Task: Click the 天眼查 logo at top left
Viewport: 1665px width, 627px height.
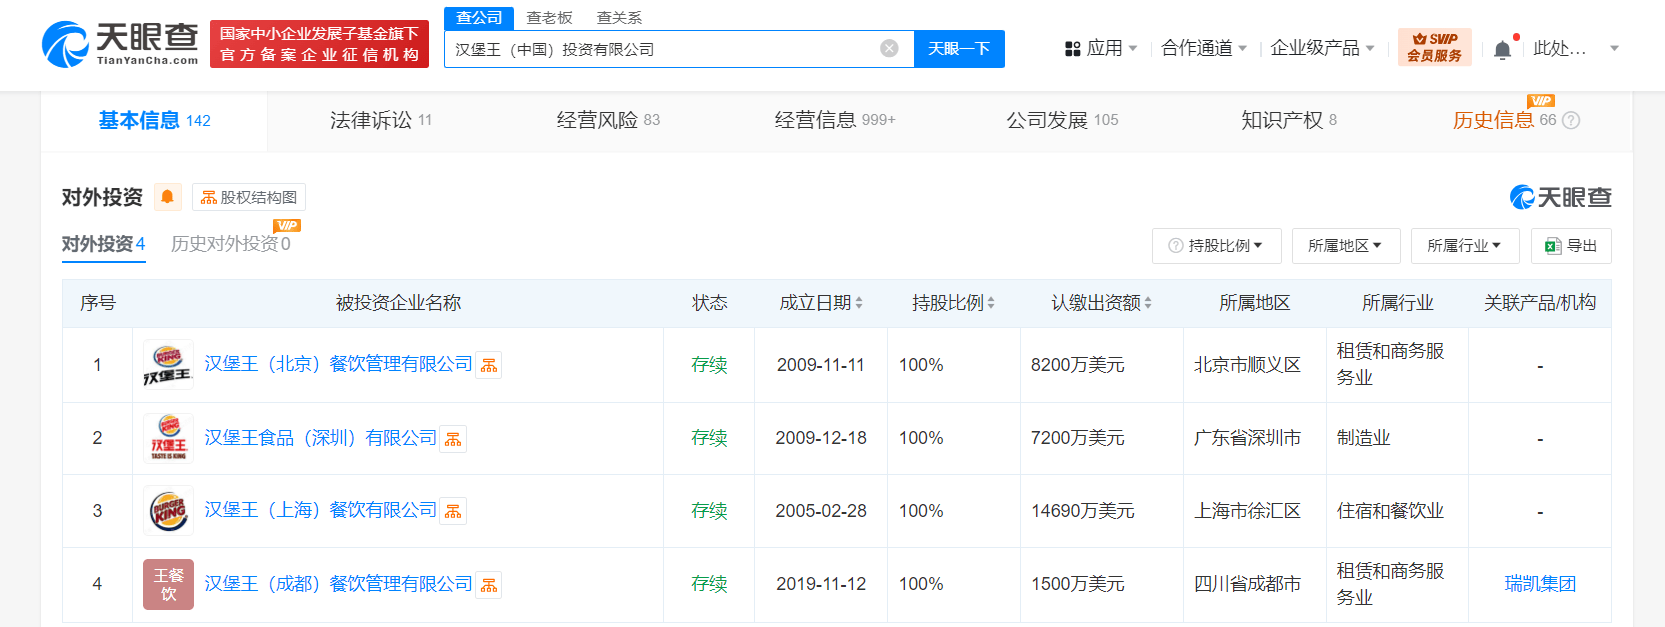Action: pyautogui.click(x=120, y=45)
